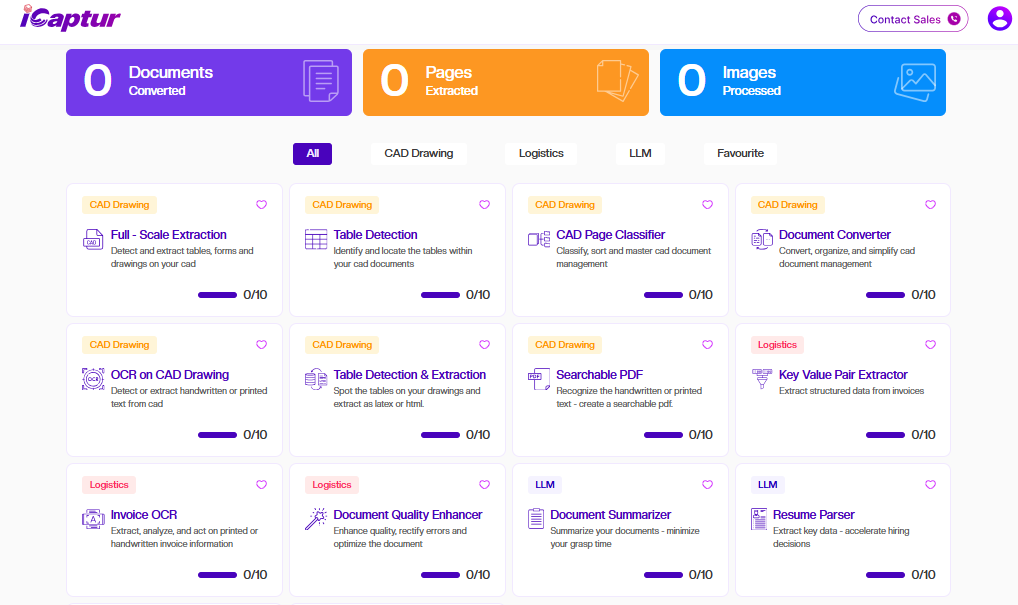Show the Favourite tools tab
This screenshot has height=605, width=1018.
coord(740,154)
